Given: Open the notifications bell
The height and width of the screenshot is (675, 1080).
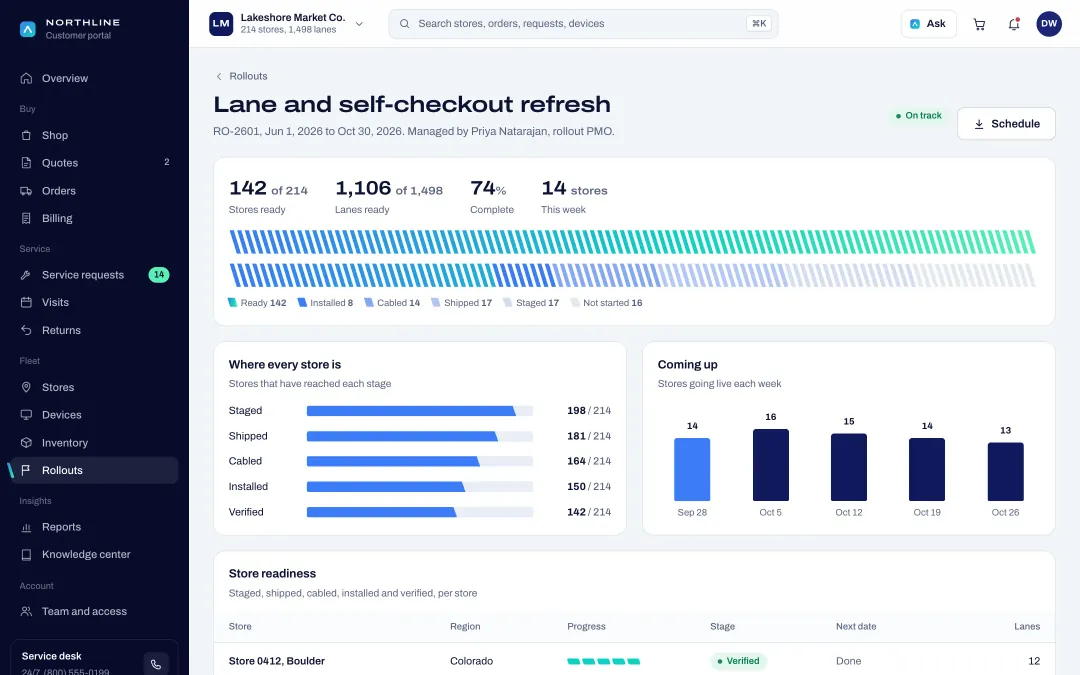Looking at the screenshot, I should coord(1014,24).
